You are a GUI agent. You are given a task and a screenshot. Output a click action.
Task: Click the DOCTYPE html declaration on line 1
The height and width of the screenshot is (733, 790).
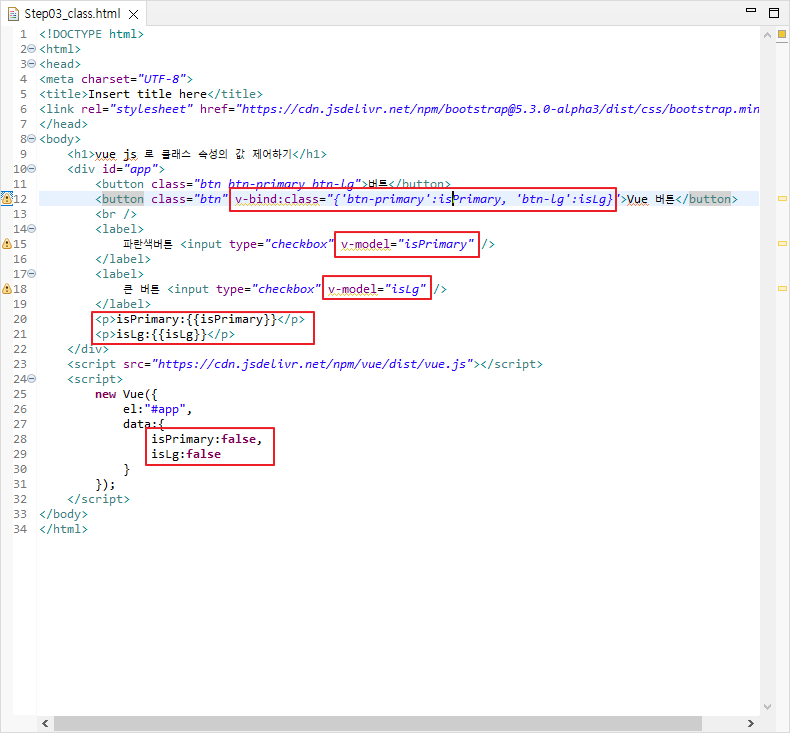[92, 34]
